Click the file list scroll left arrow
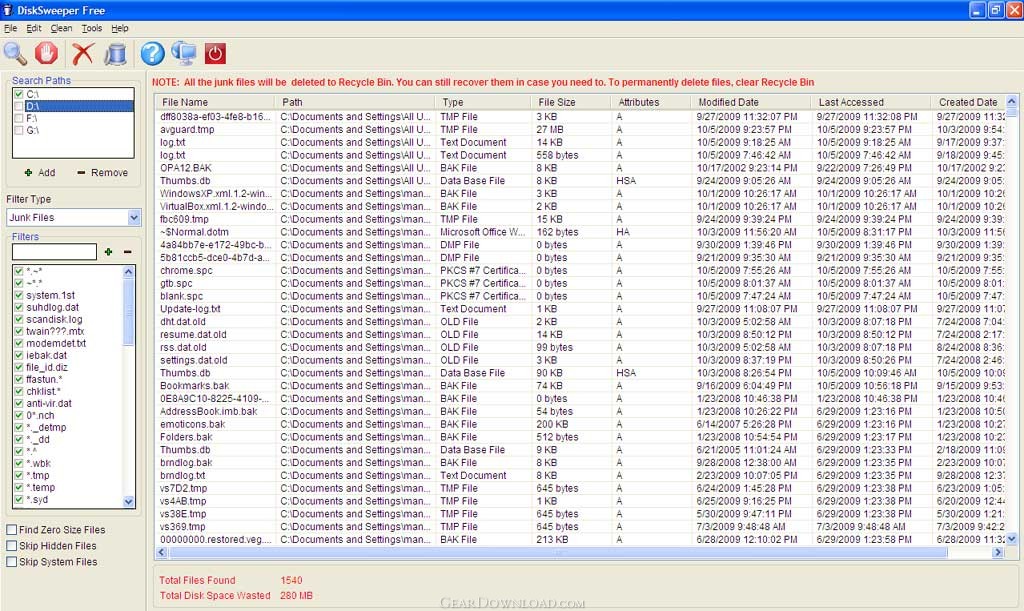 pyautogui.click(x=162, y=552)
